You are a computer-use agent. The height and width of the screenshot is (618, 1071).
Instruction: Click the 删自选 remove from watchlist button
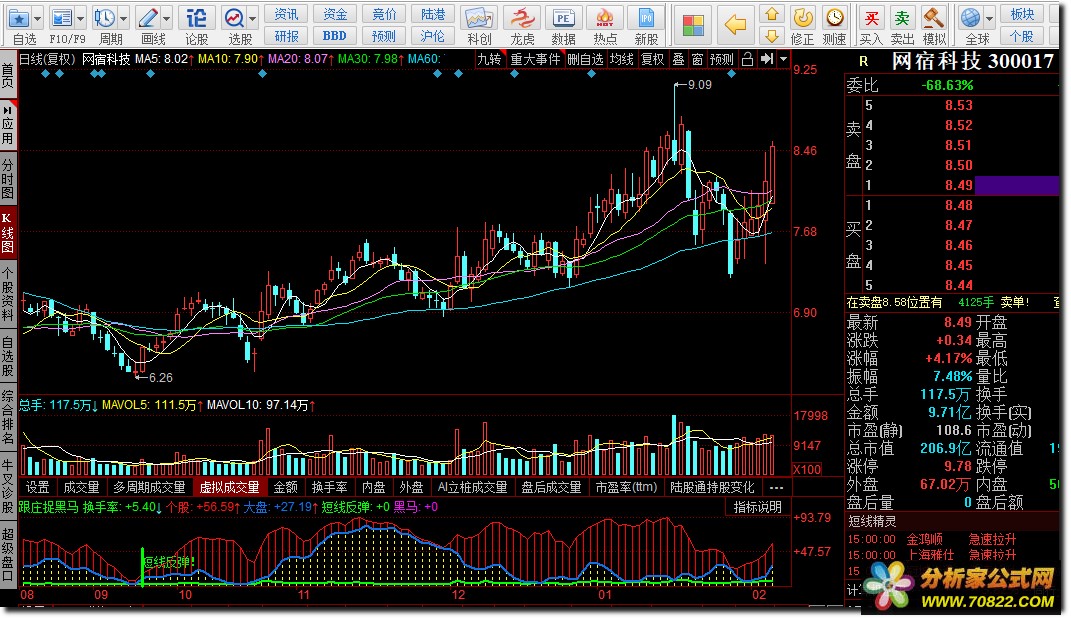[585, 59]
